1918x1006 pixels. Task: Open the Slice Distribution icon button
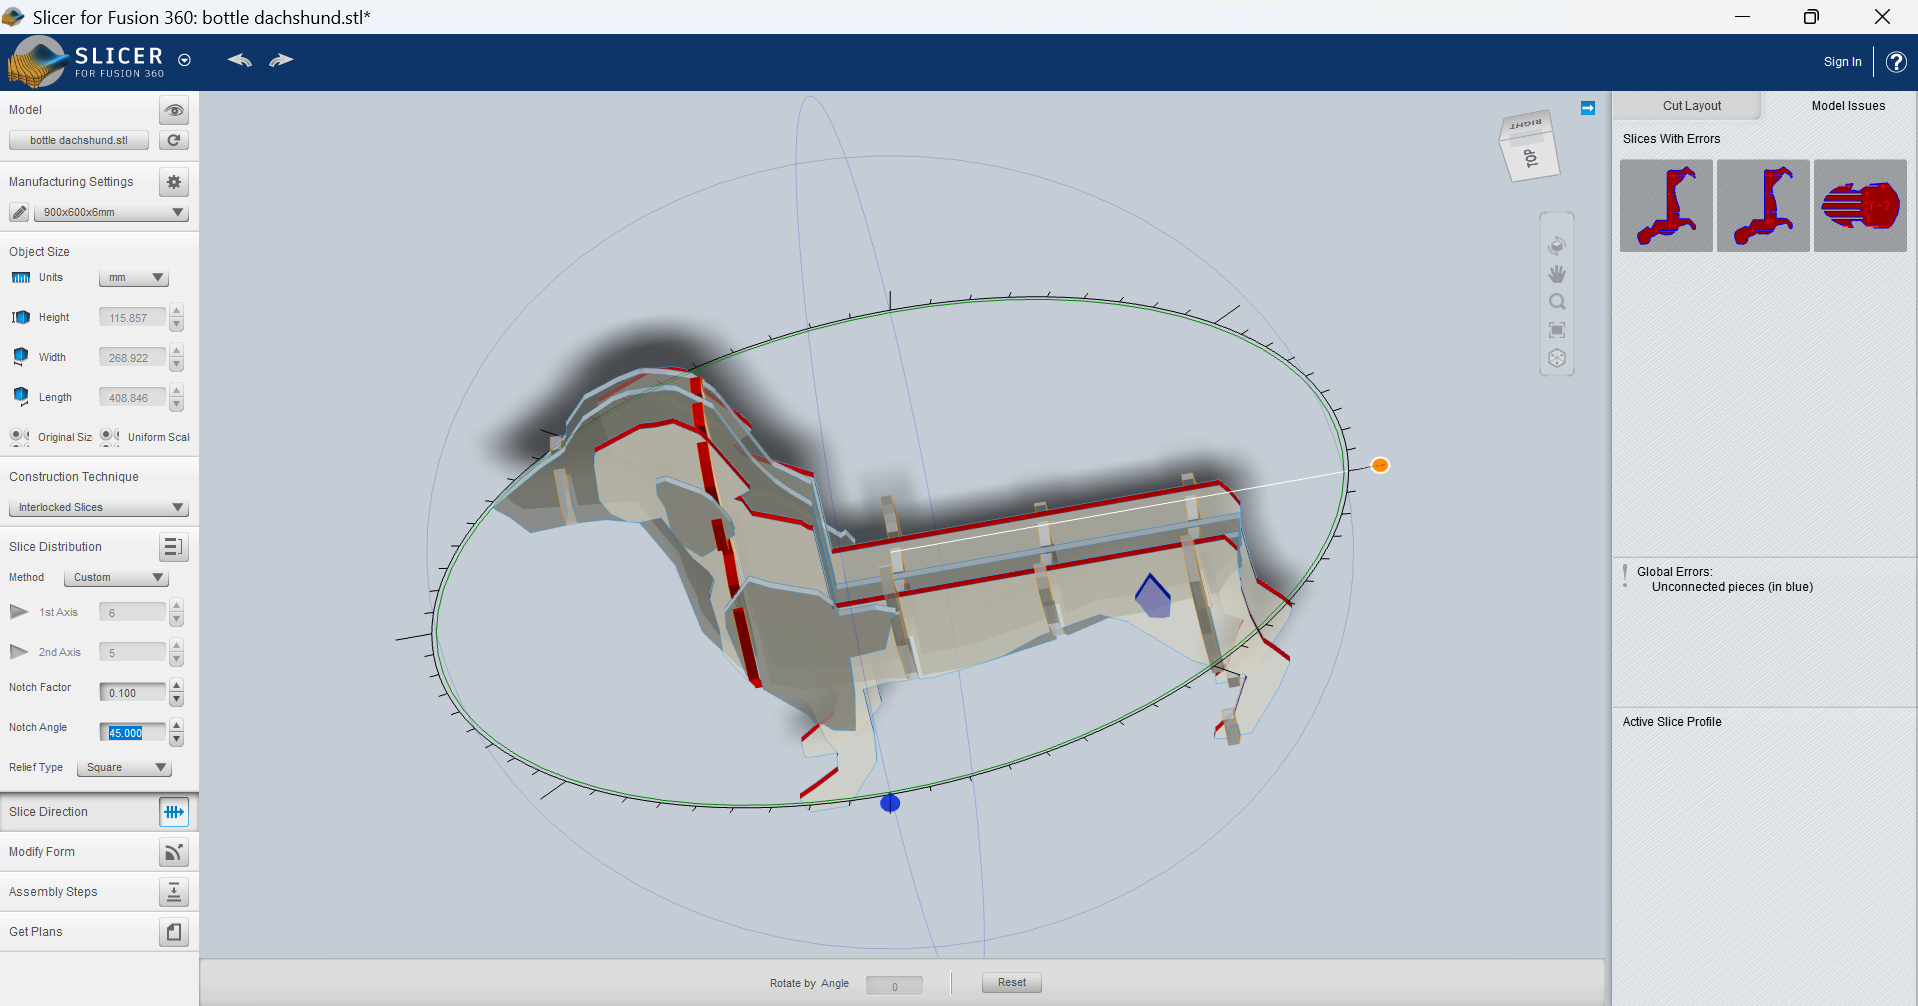(x=174, y=547)
